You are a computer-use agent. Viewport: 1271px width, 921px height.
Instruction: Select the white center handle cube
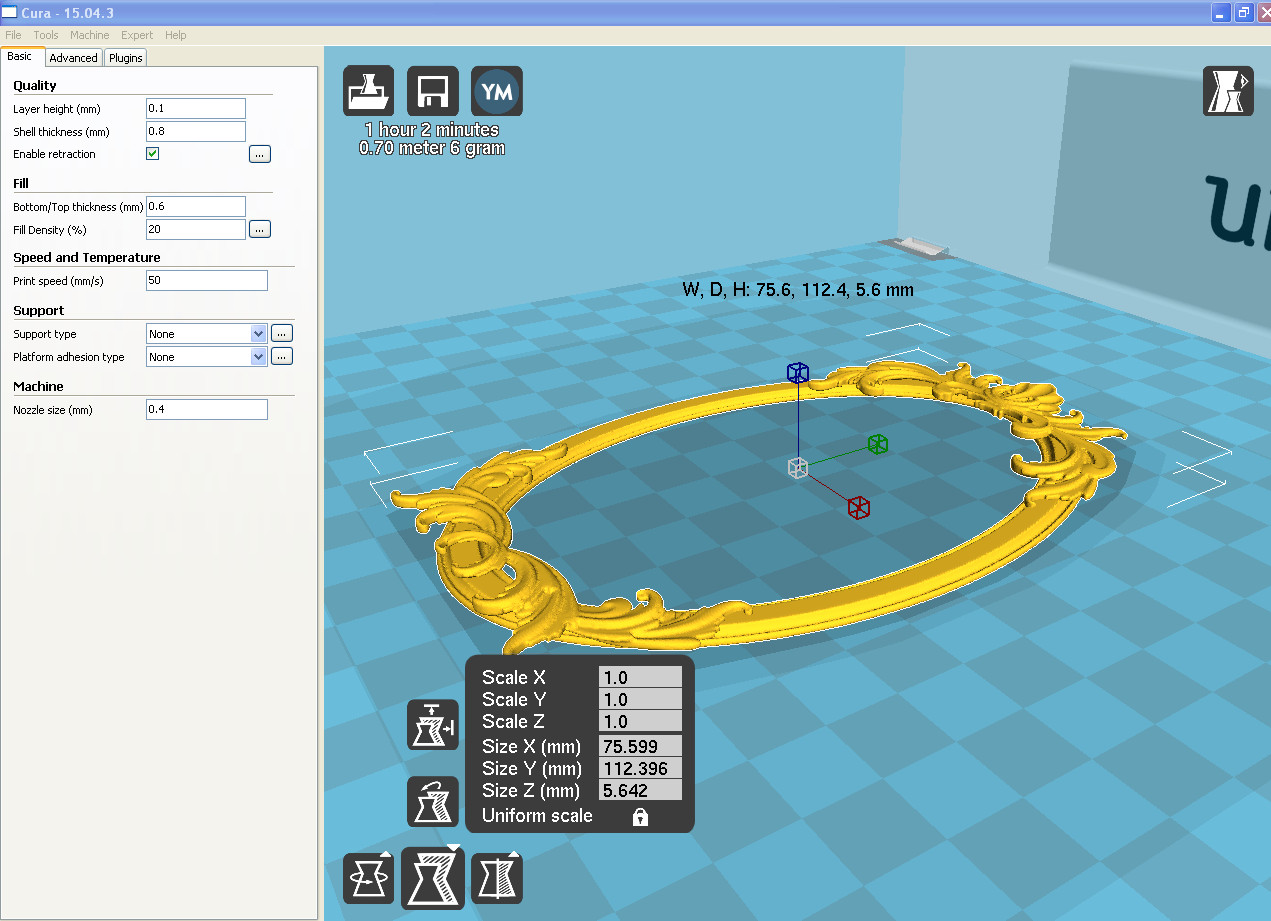point(797,467)
